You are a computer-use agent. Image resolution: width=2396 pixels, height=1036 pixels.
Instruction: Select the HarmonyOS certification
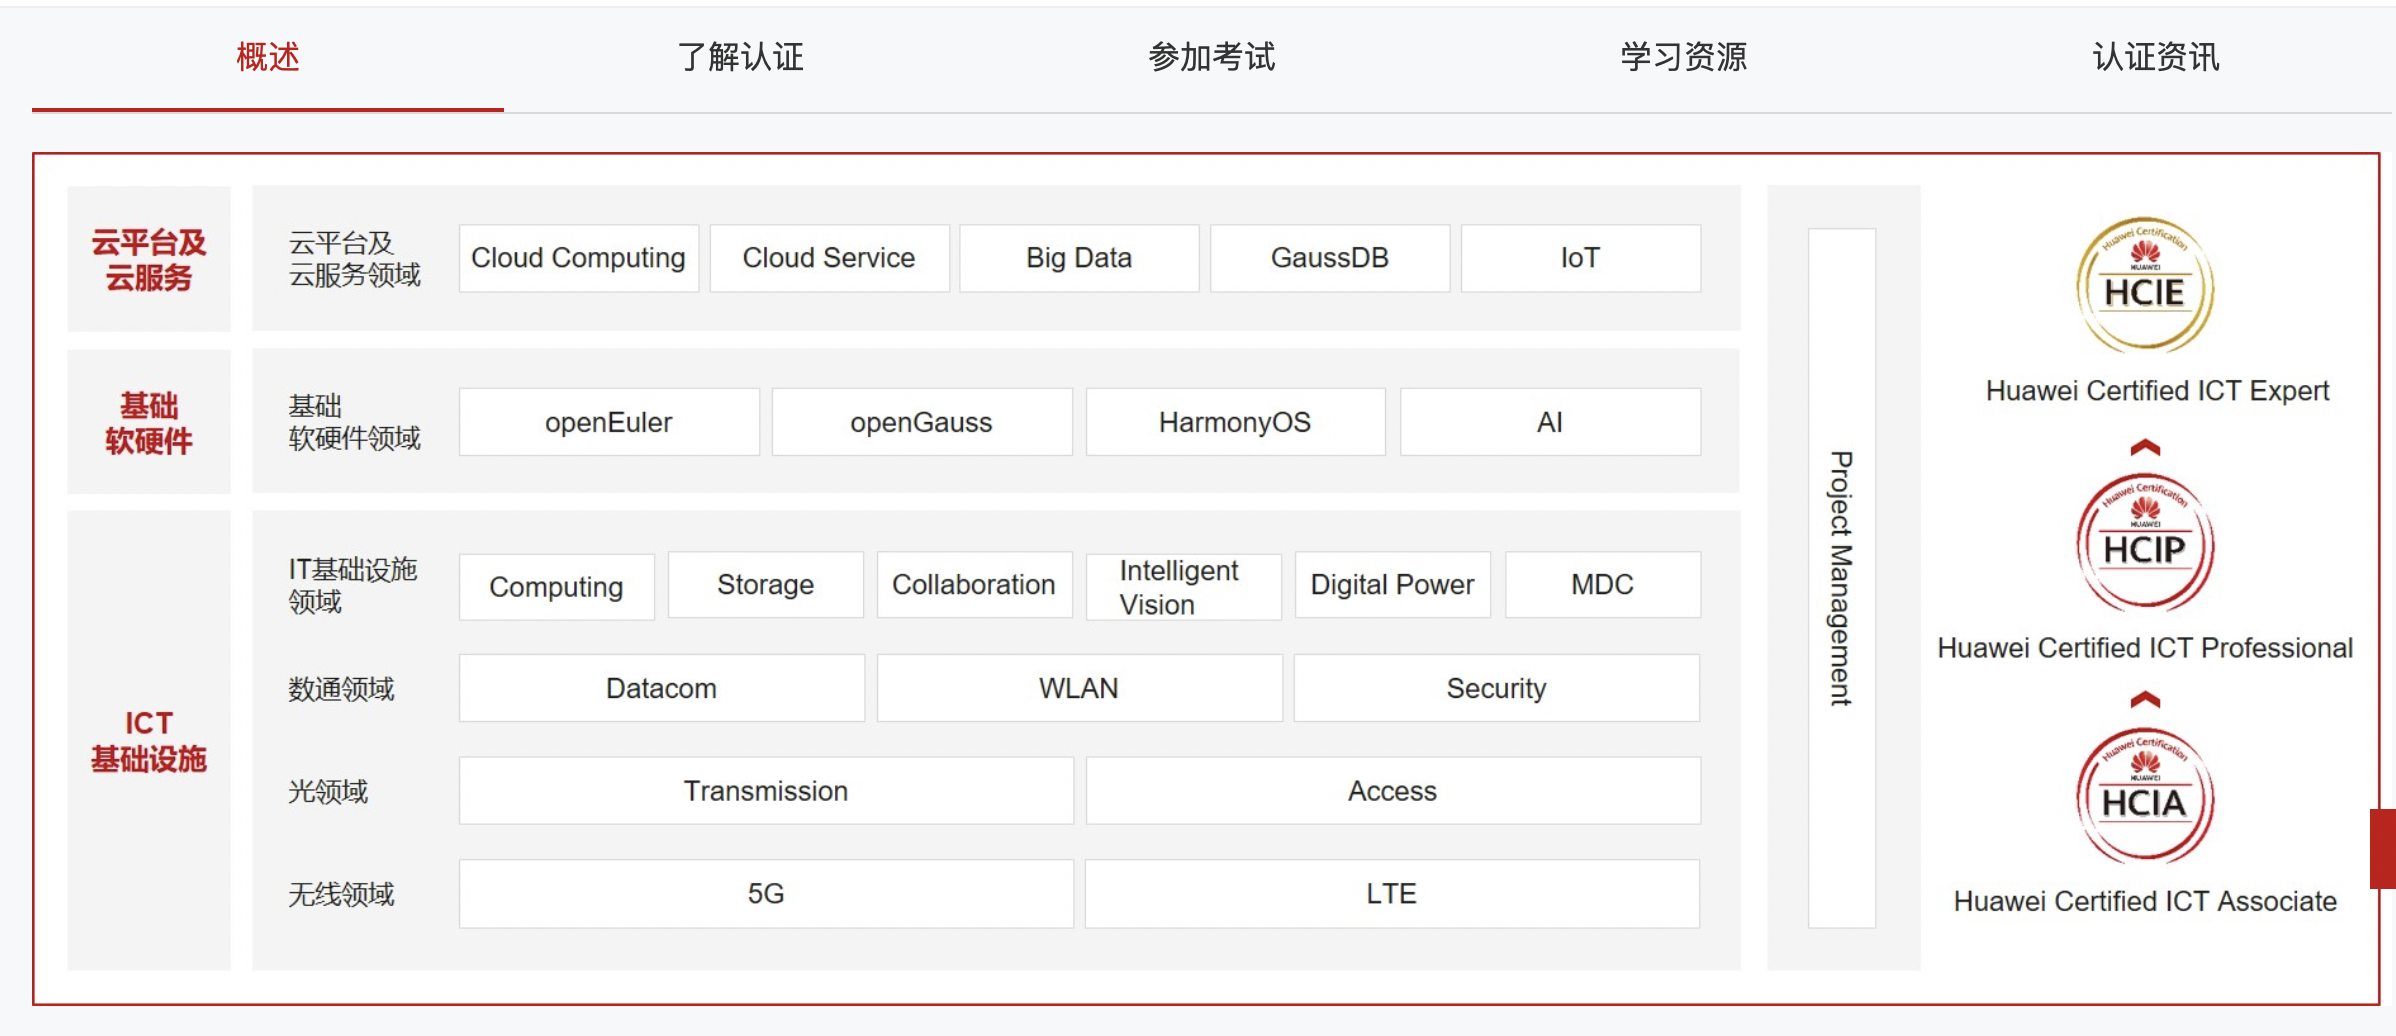click(x=1236, y=422)
